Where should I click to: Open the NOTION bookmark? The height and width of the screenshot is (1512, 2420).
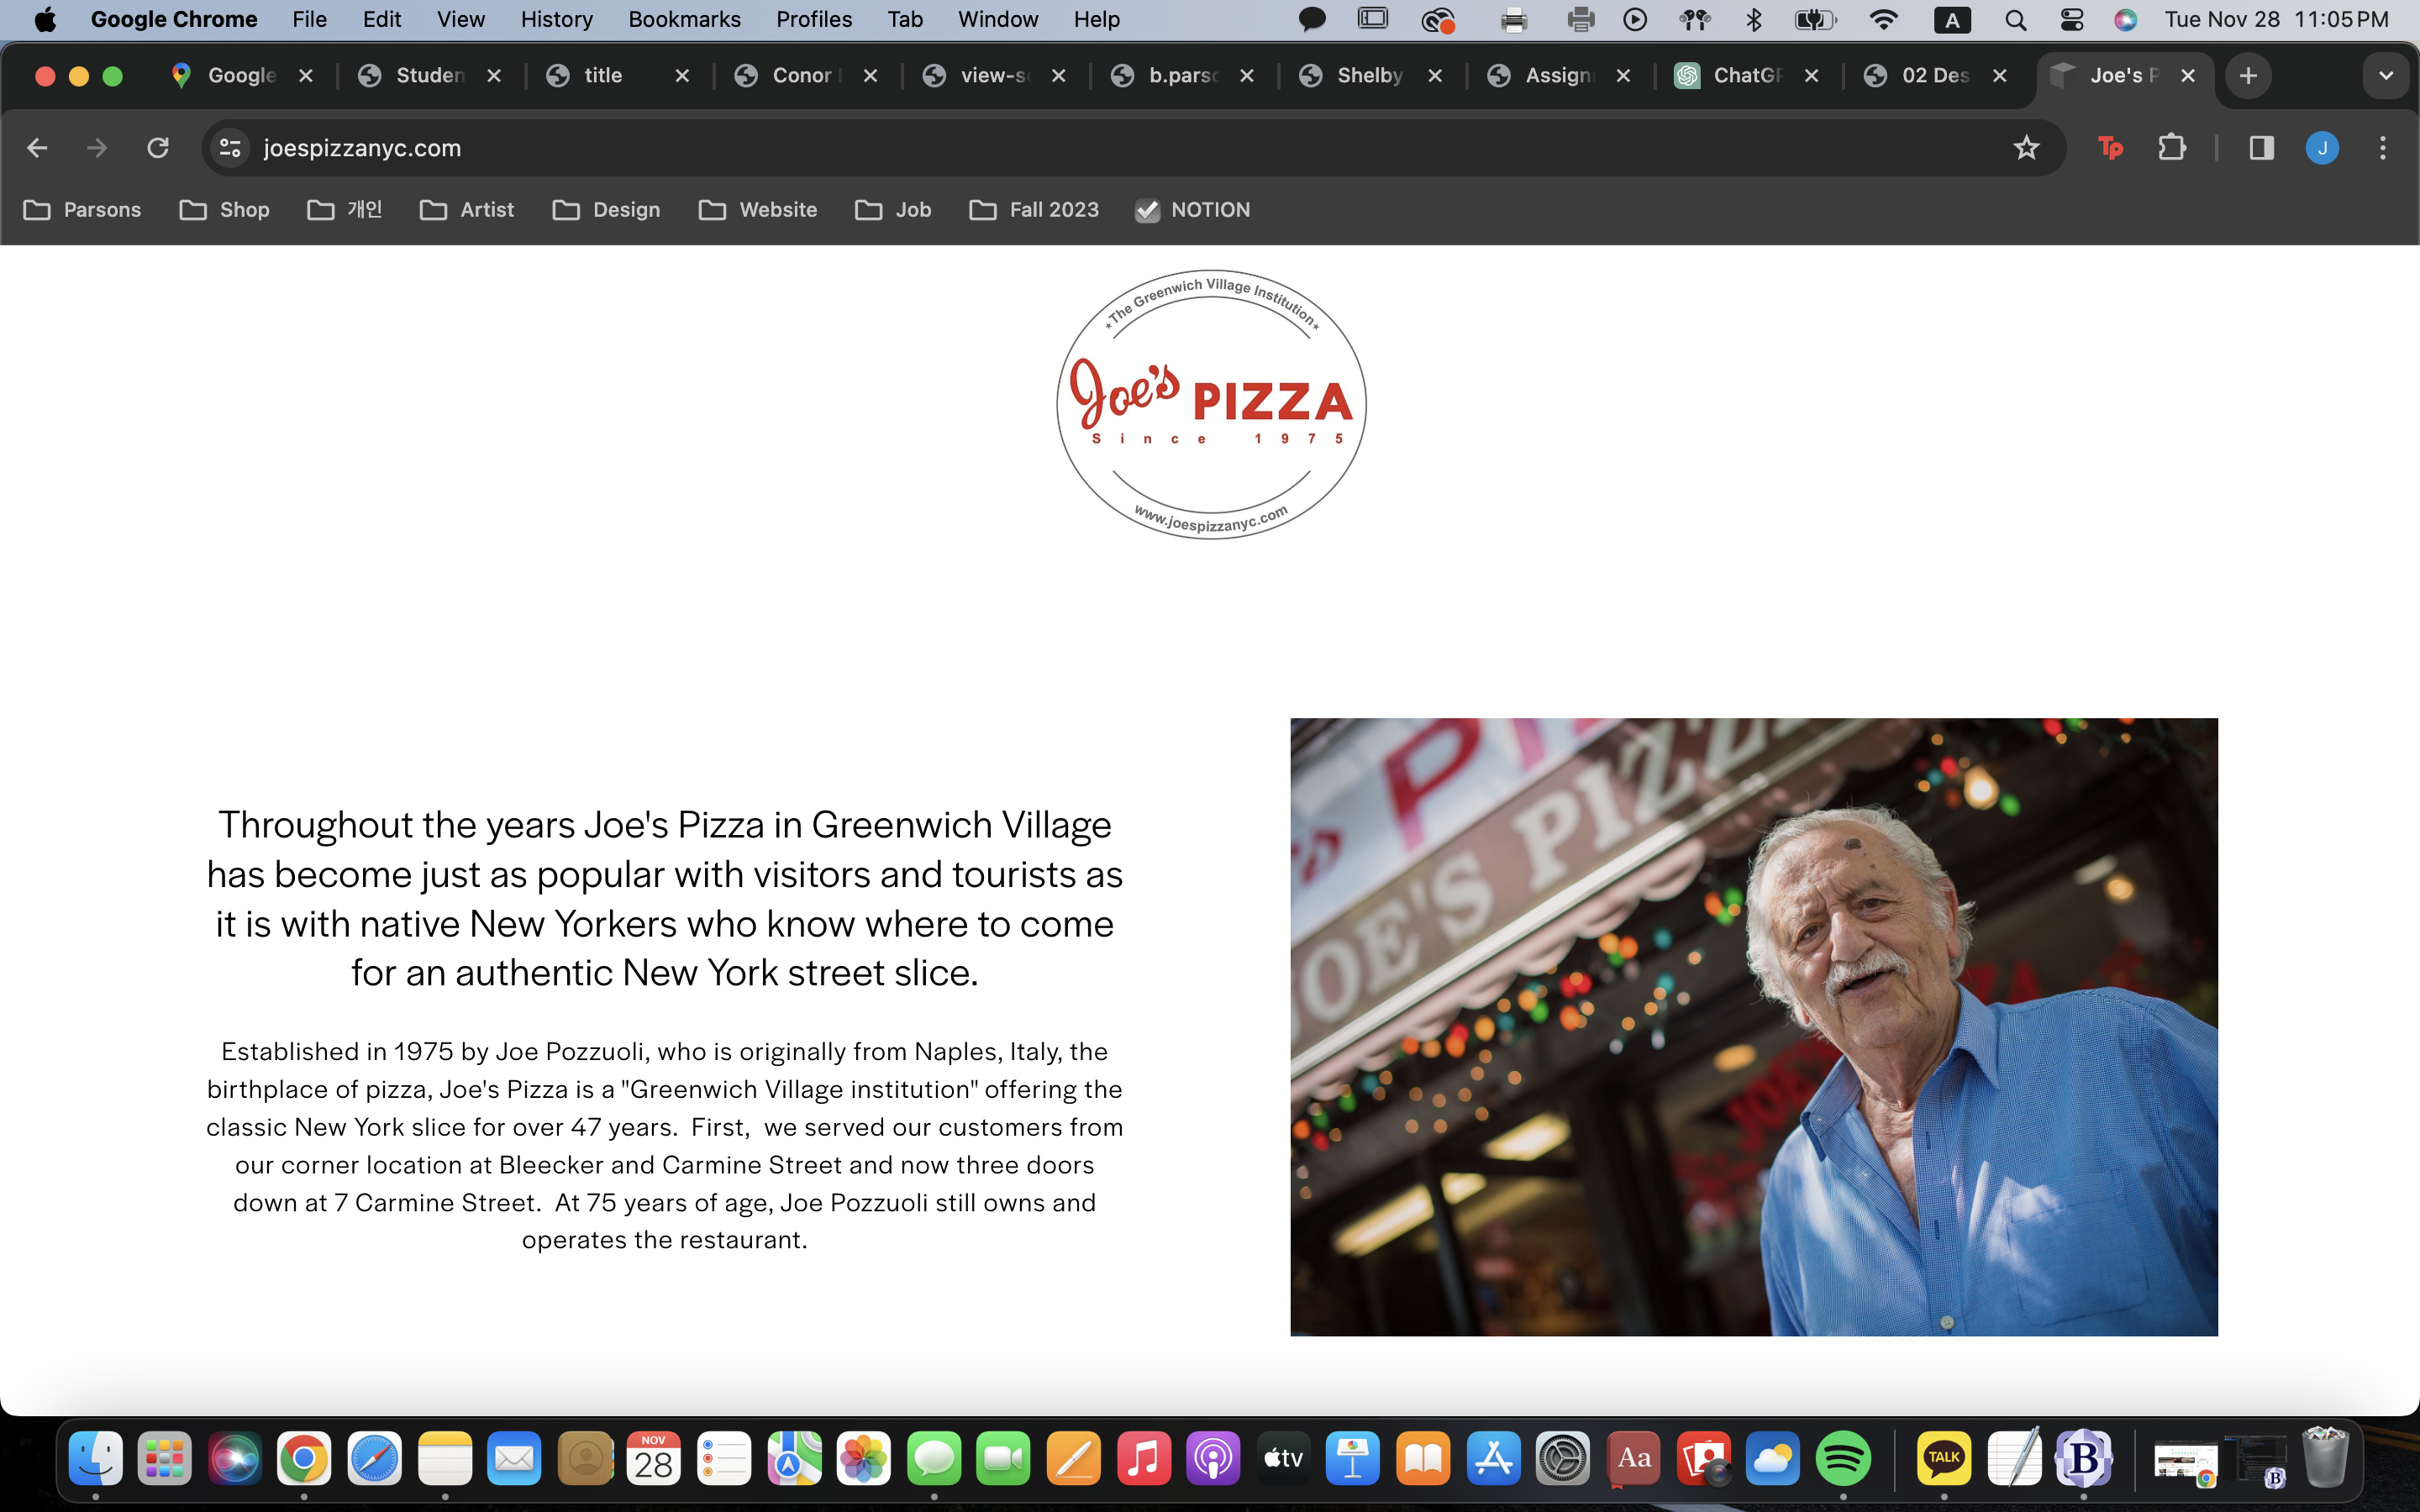click(1192, 210)
